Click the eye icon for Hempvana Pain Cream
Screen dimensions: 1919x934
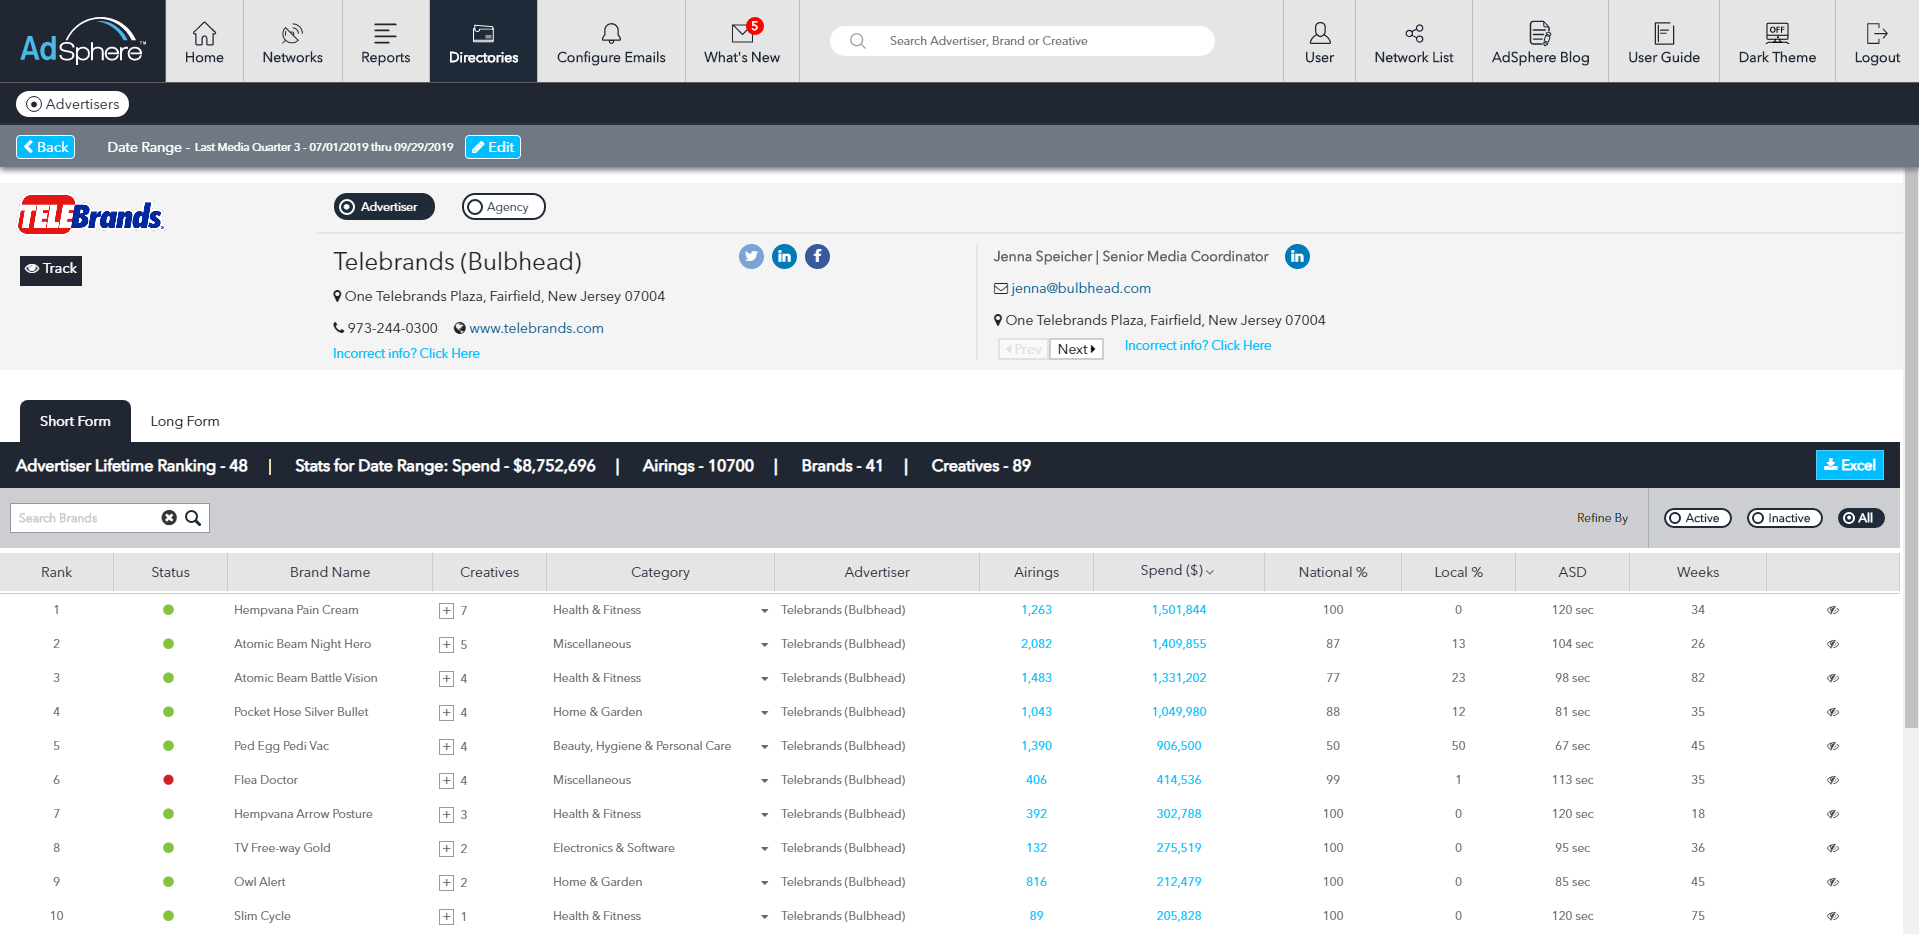(x=1833, y=610)
